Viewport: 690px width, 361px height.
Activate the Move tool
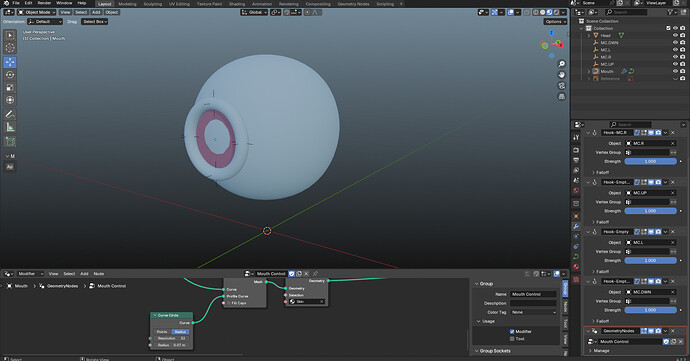(10, 62)
